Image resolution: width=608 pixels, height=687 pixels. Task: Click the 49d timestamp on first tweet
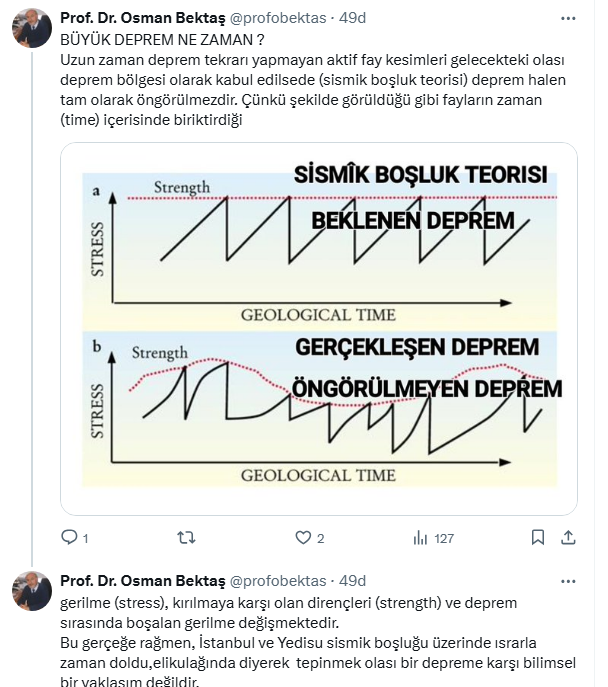point(353,18)
